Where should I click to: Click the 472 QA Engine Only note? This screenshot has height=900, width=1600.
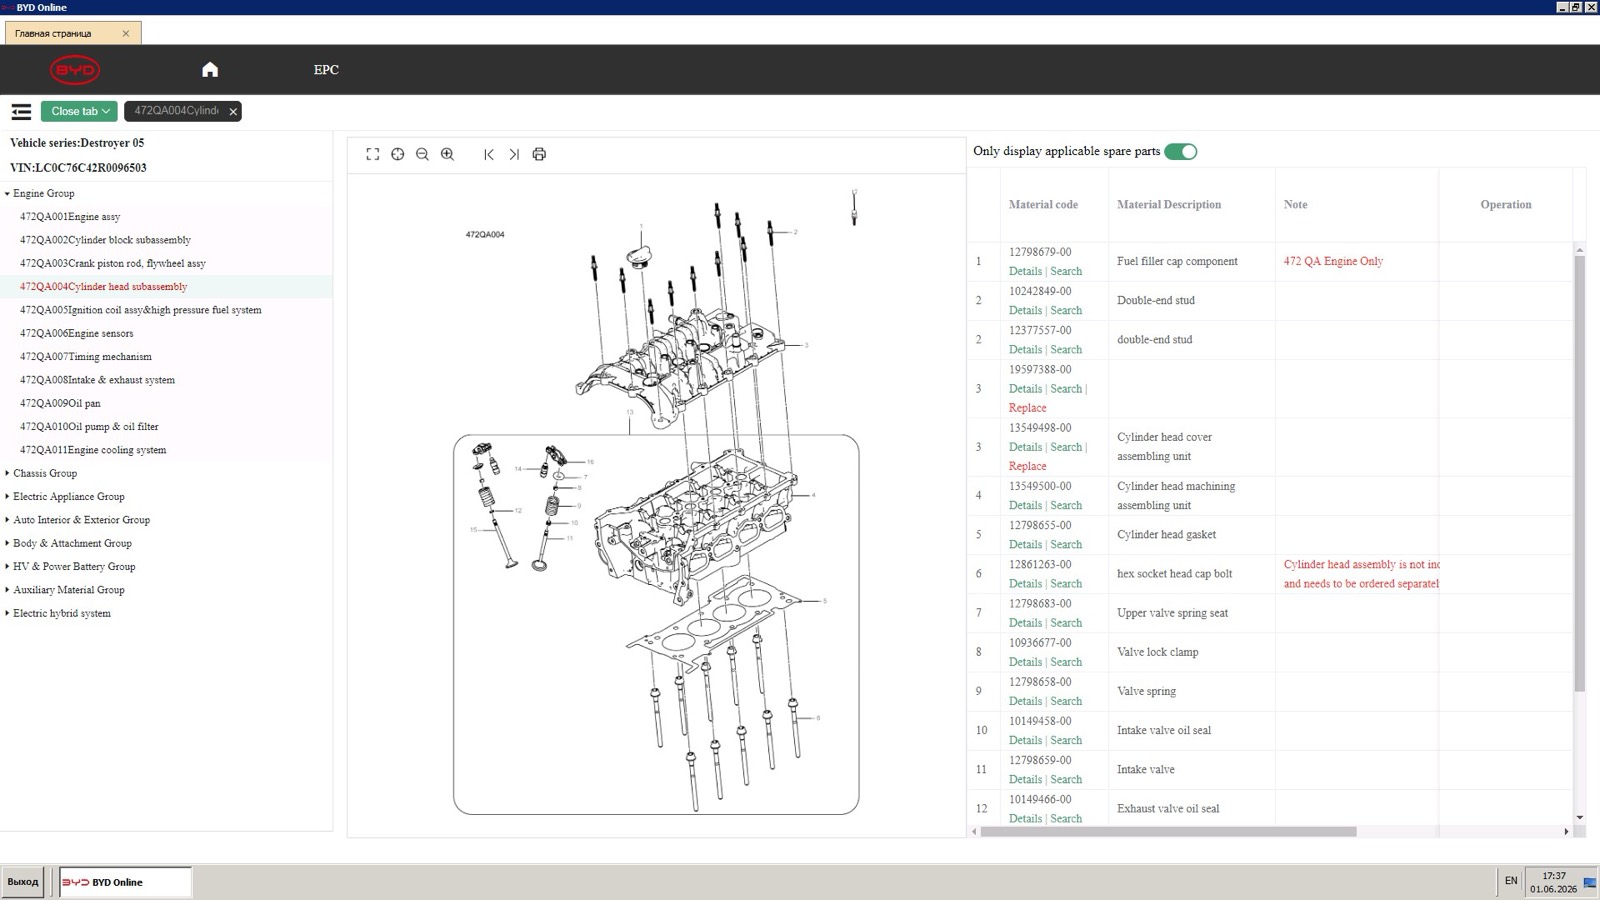[1333, 261]
